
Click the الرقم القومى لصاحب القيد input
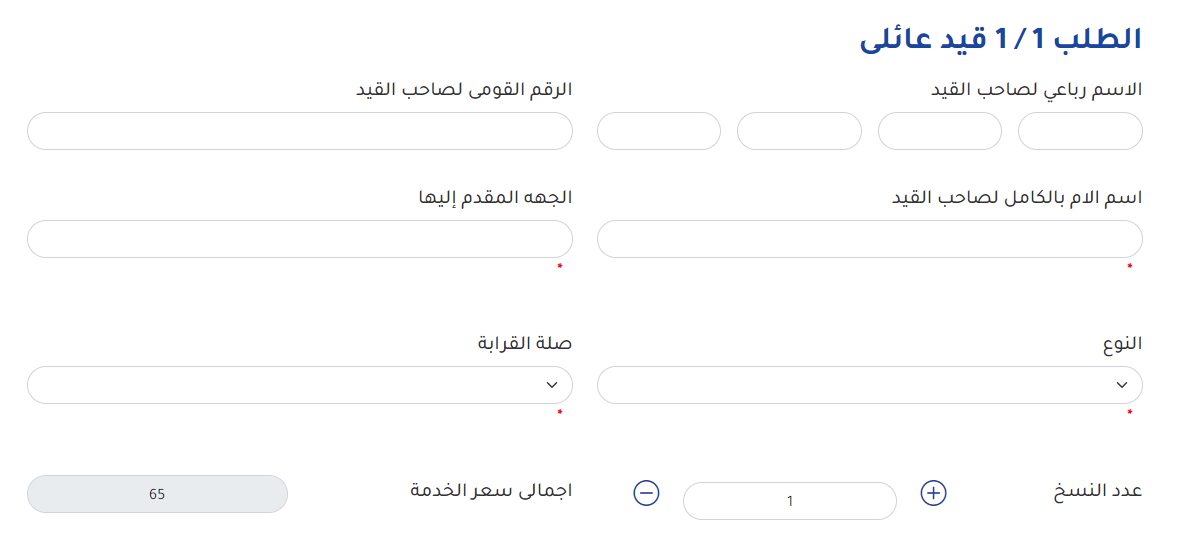click(x=299, y=131)
